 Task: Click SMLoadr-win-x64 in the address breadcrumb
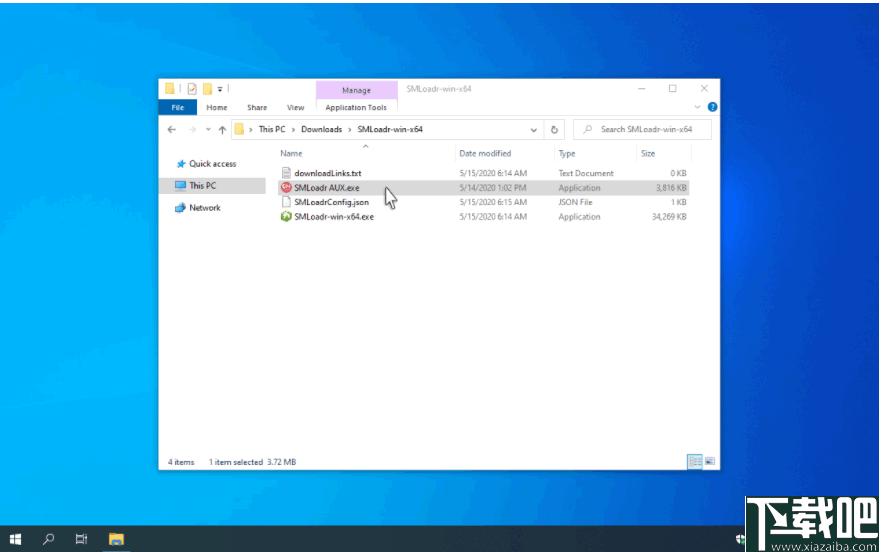(390, 129)
